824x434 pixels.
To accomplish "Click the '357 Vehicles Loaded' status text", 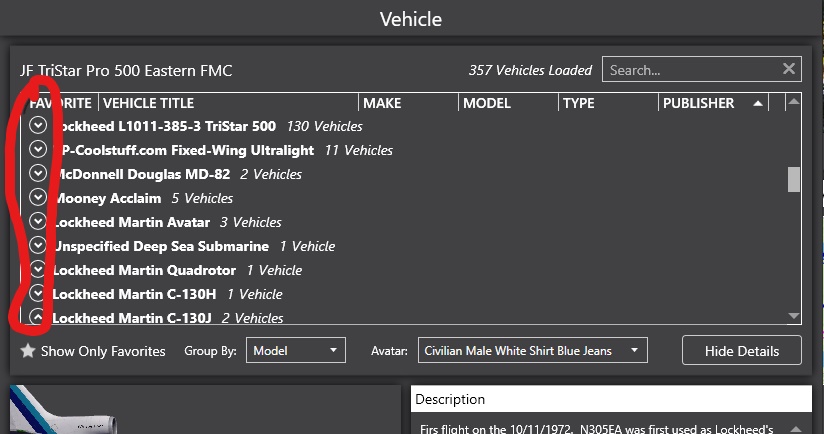I will tap(530, 70).
